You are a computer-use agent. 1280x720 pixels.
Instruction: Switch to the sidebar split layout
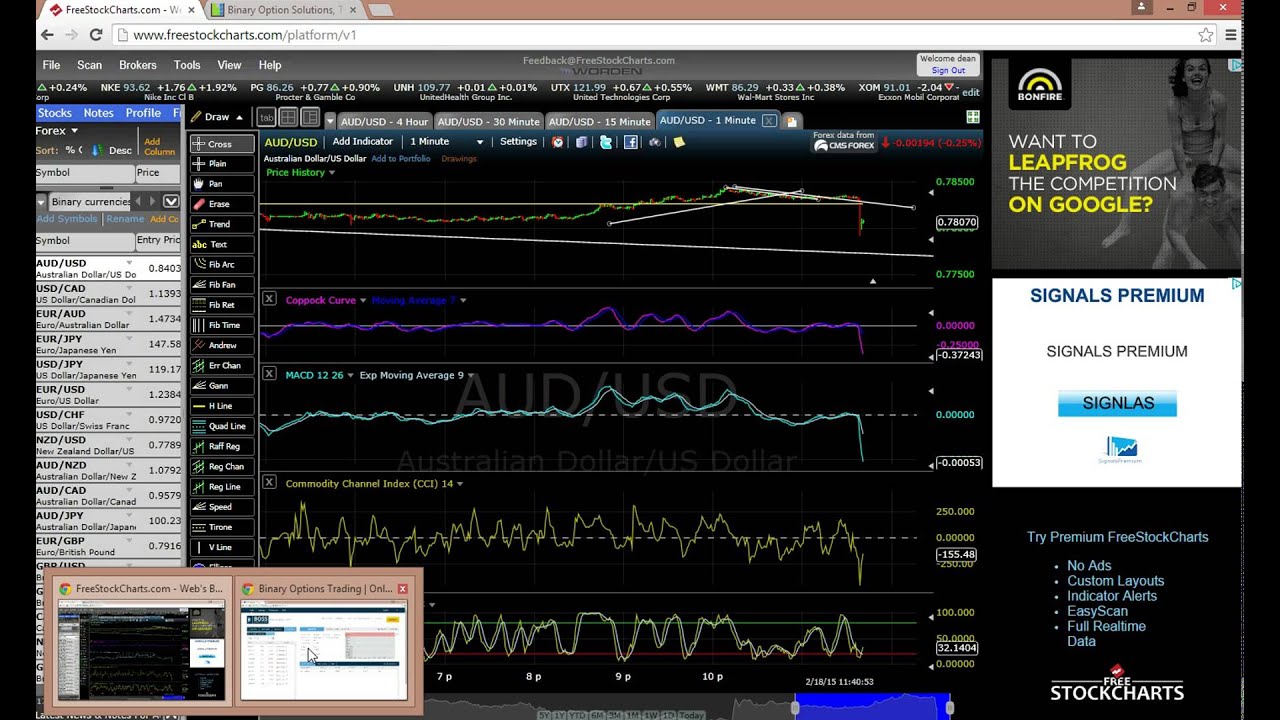pos(310,118)
